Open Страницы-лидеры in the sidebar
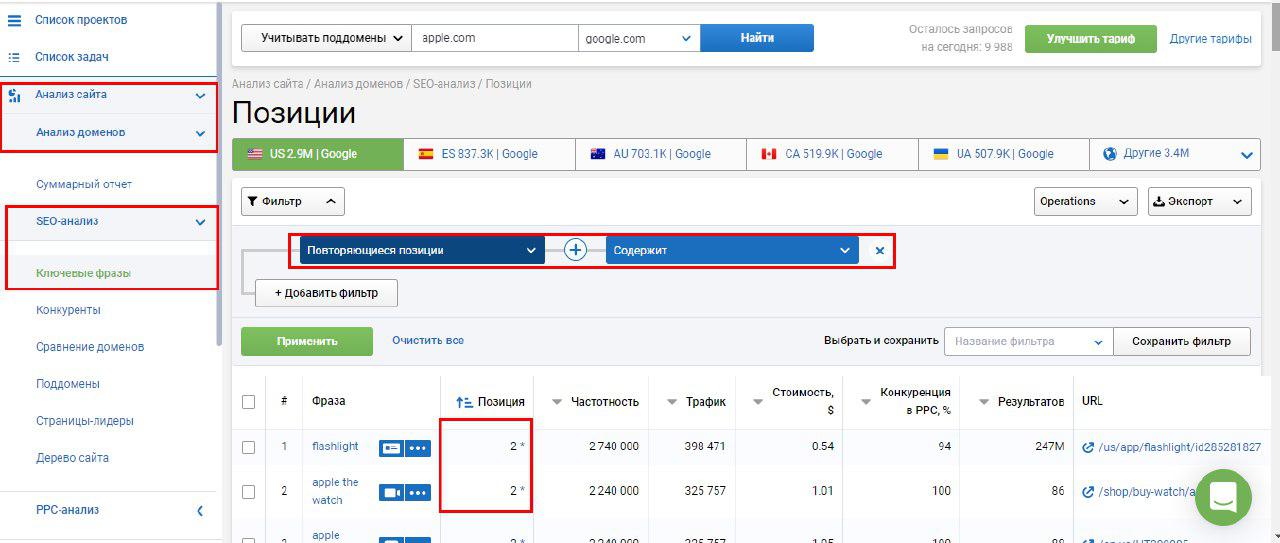This screenshot has width=1280, height=543. (85, 421)
